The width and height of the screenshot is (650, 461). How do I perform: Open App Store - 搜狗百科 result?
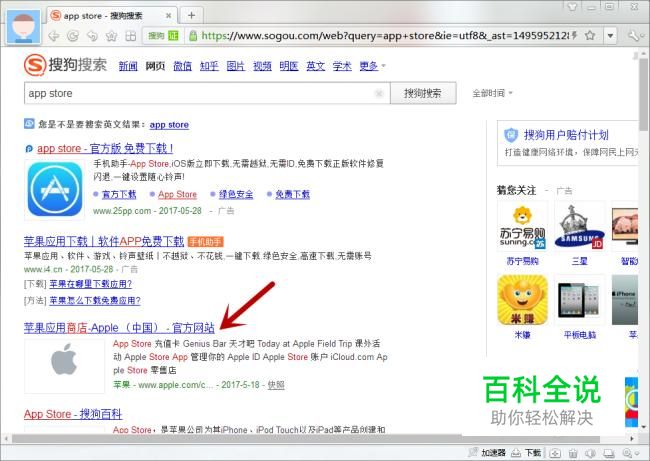(73, 414)
